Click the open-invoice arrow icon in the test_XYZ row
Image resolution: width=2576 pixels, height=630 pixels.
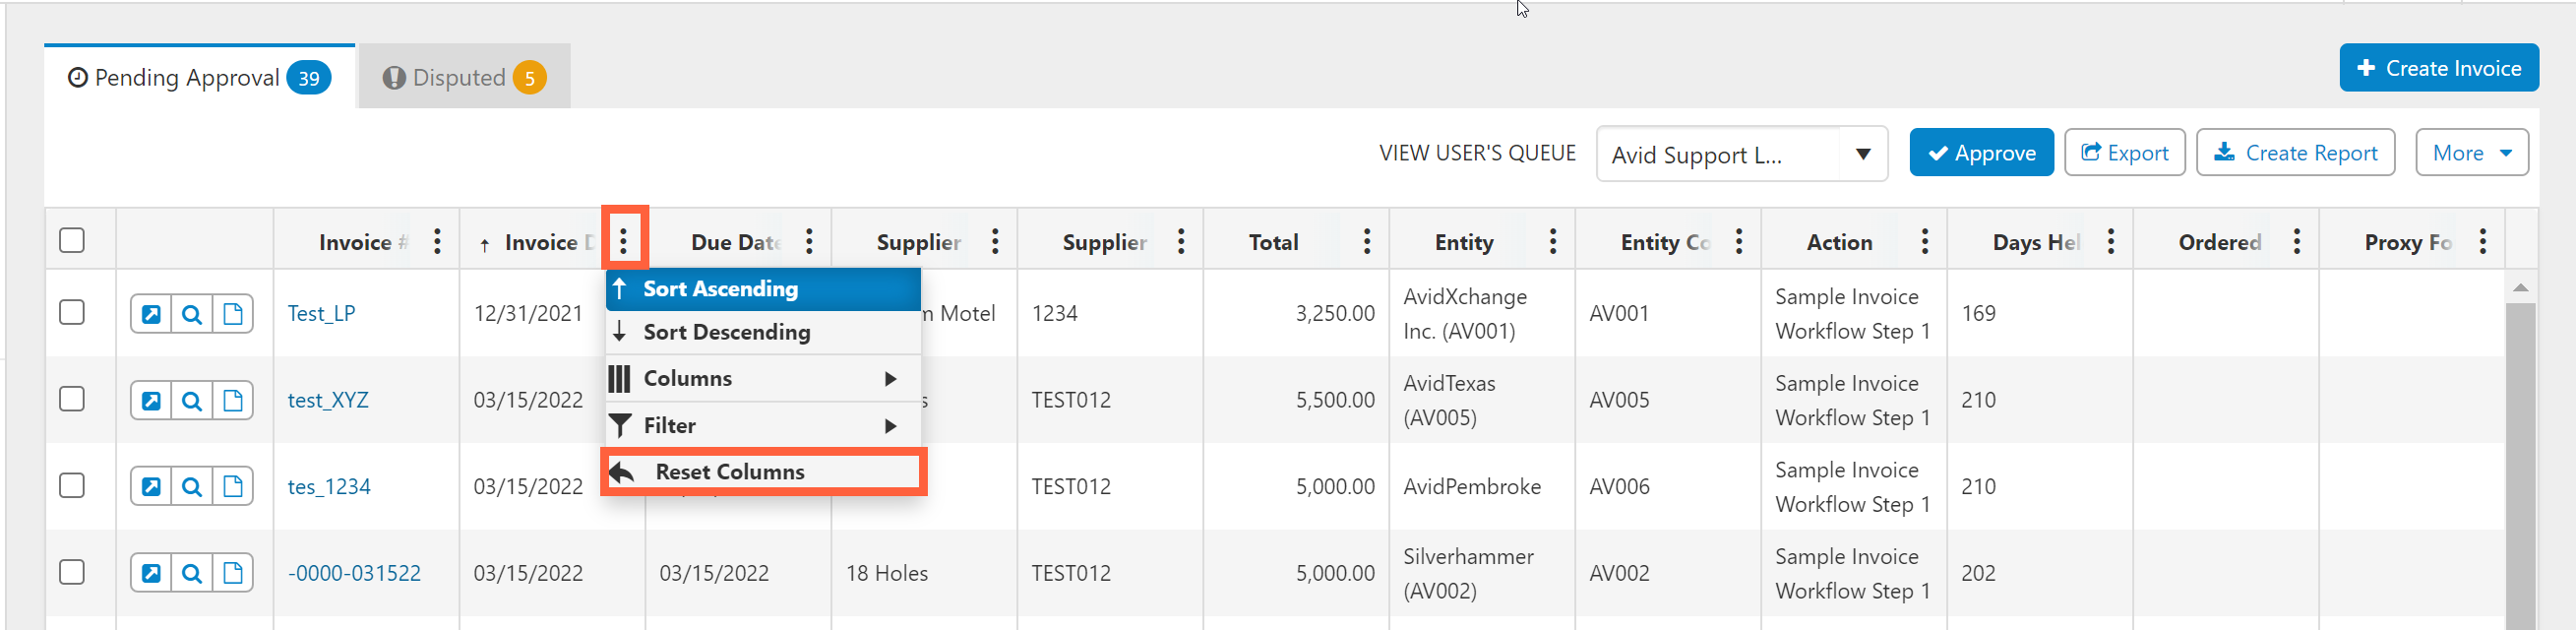pyautogui.click(x=151, y=401)
